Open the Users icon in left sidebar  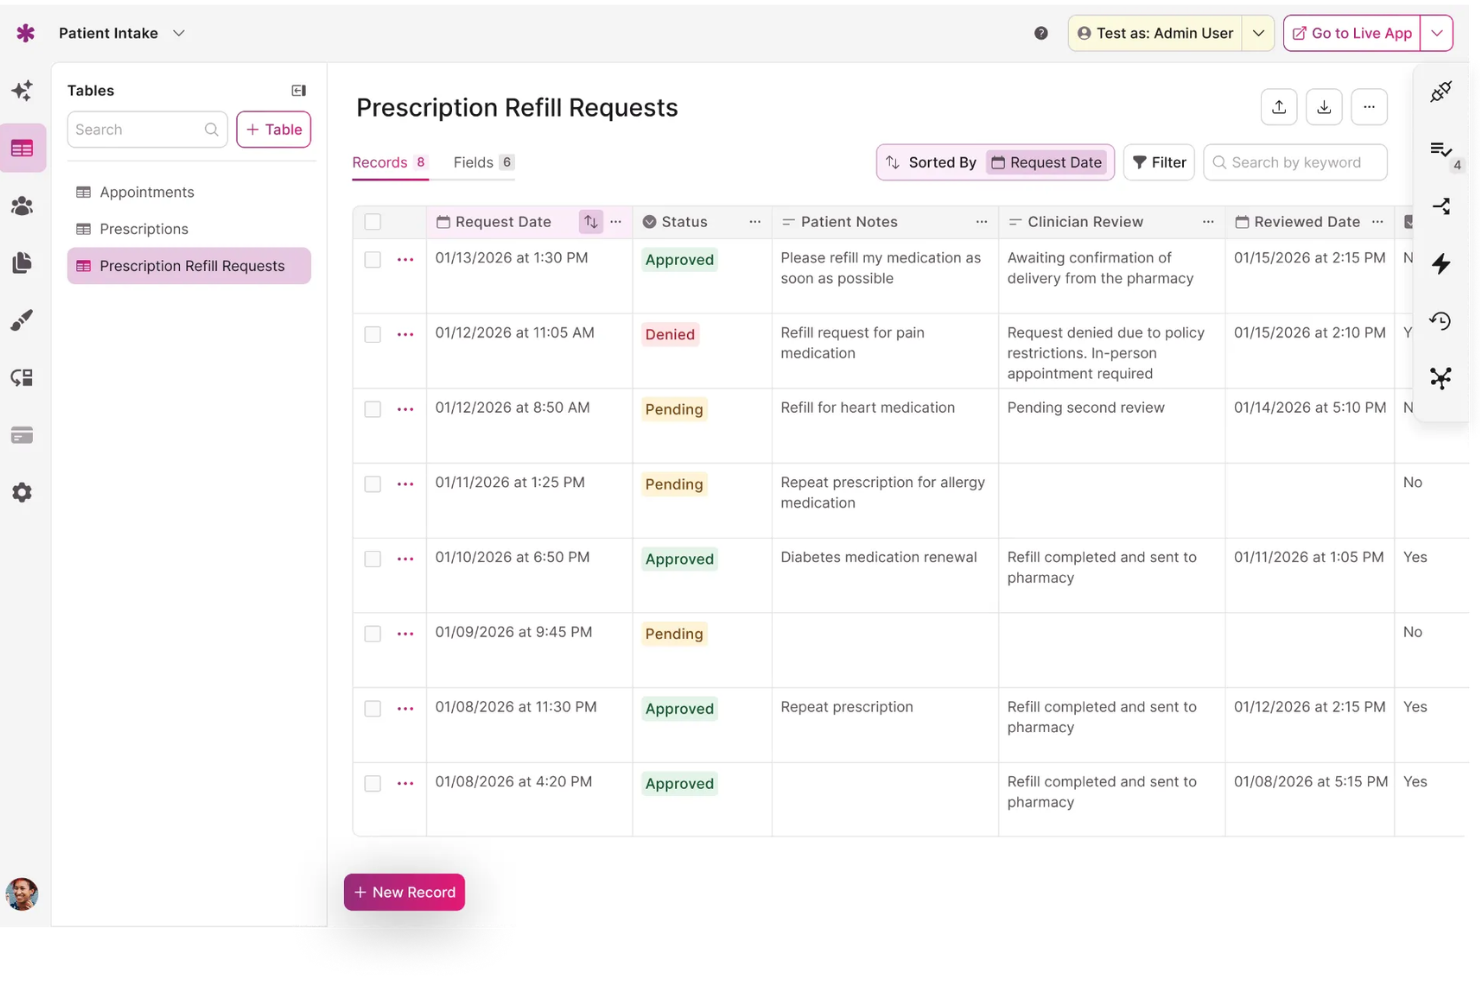click(x=22, y=206)
